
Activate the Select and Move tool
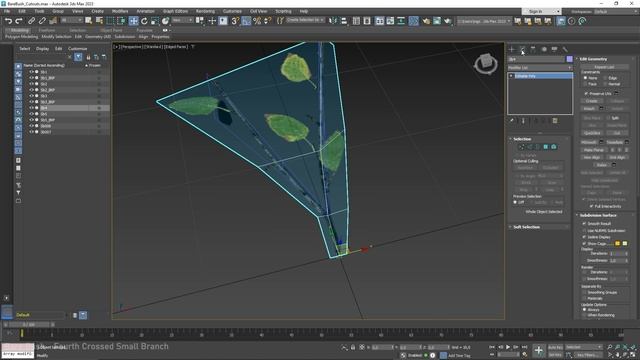point(133,21)
